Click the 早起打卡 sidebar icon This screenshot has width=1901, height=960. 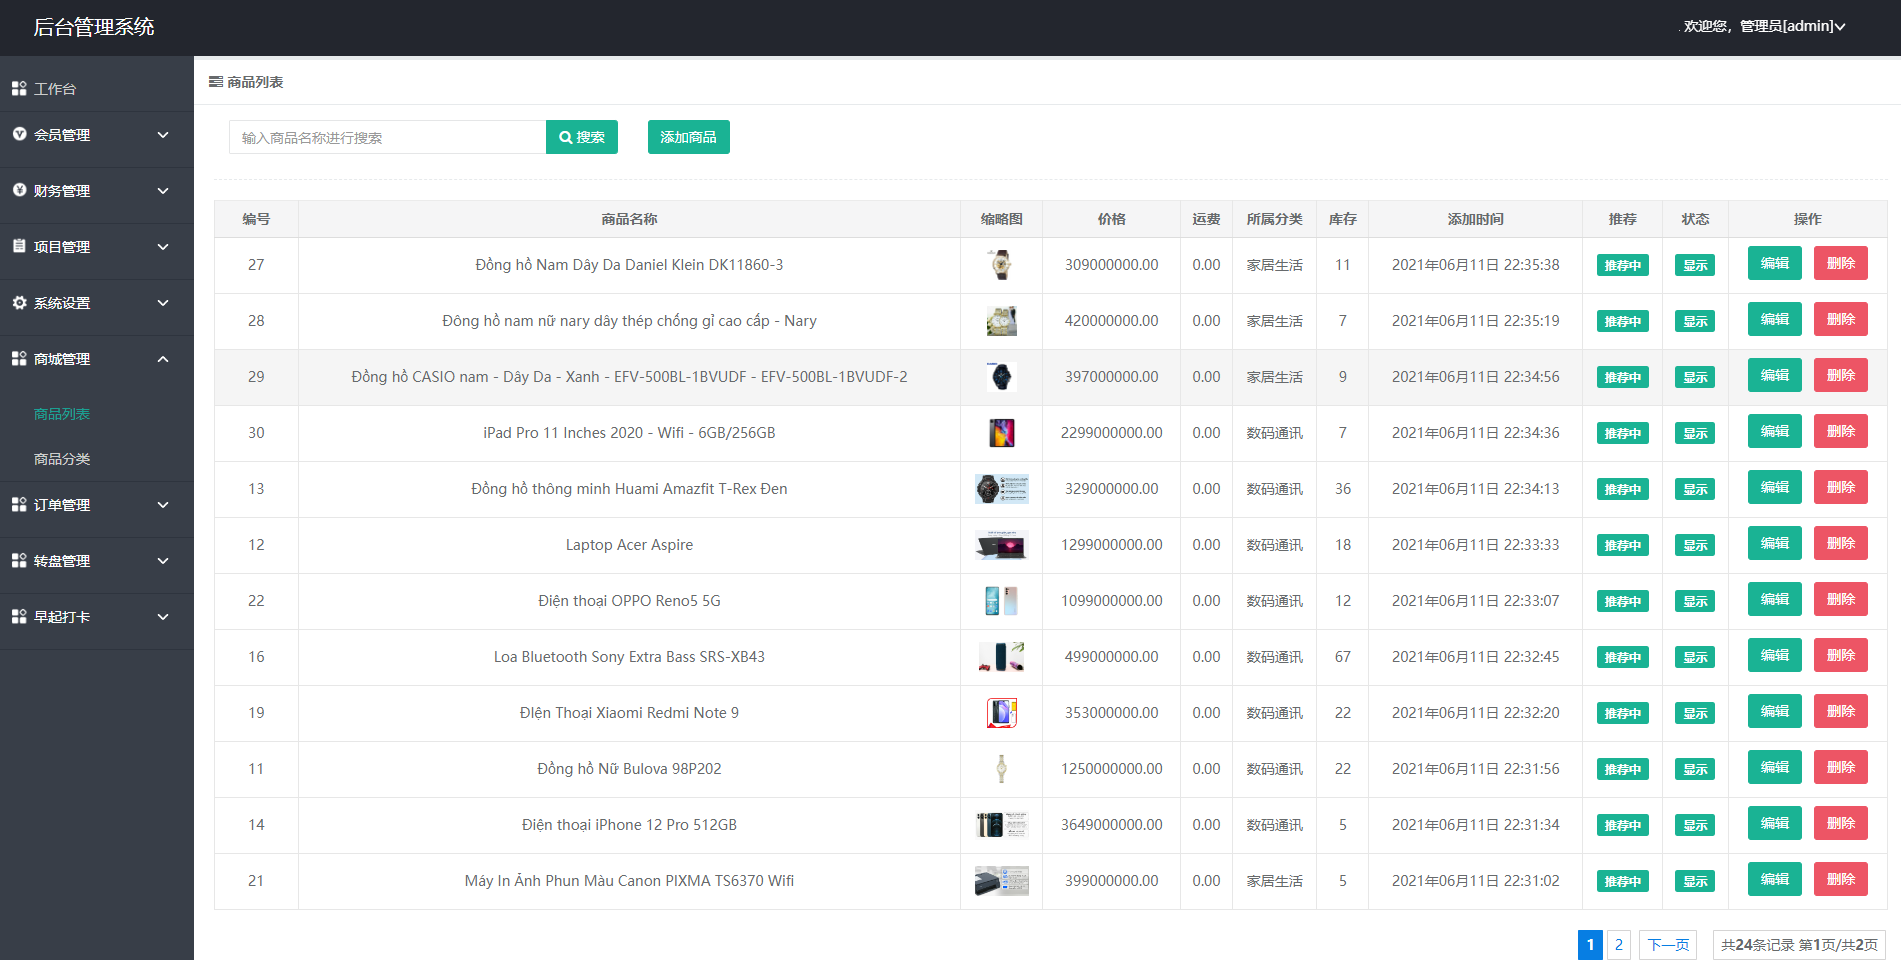pyautogui.click(x=19, y=617)
